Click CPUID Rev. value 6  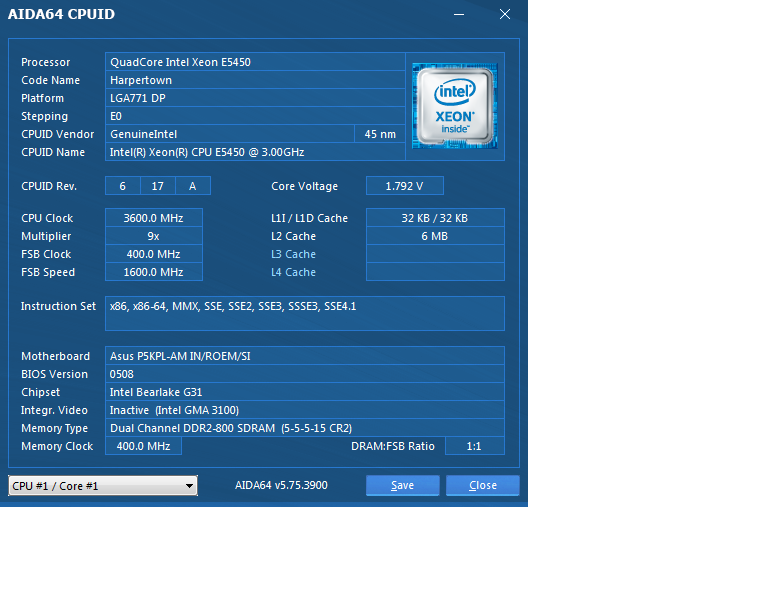coord(122,186)
